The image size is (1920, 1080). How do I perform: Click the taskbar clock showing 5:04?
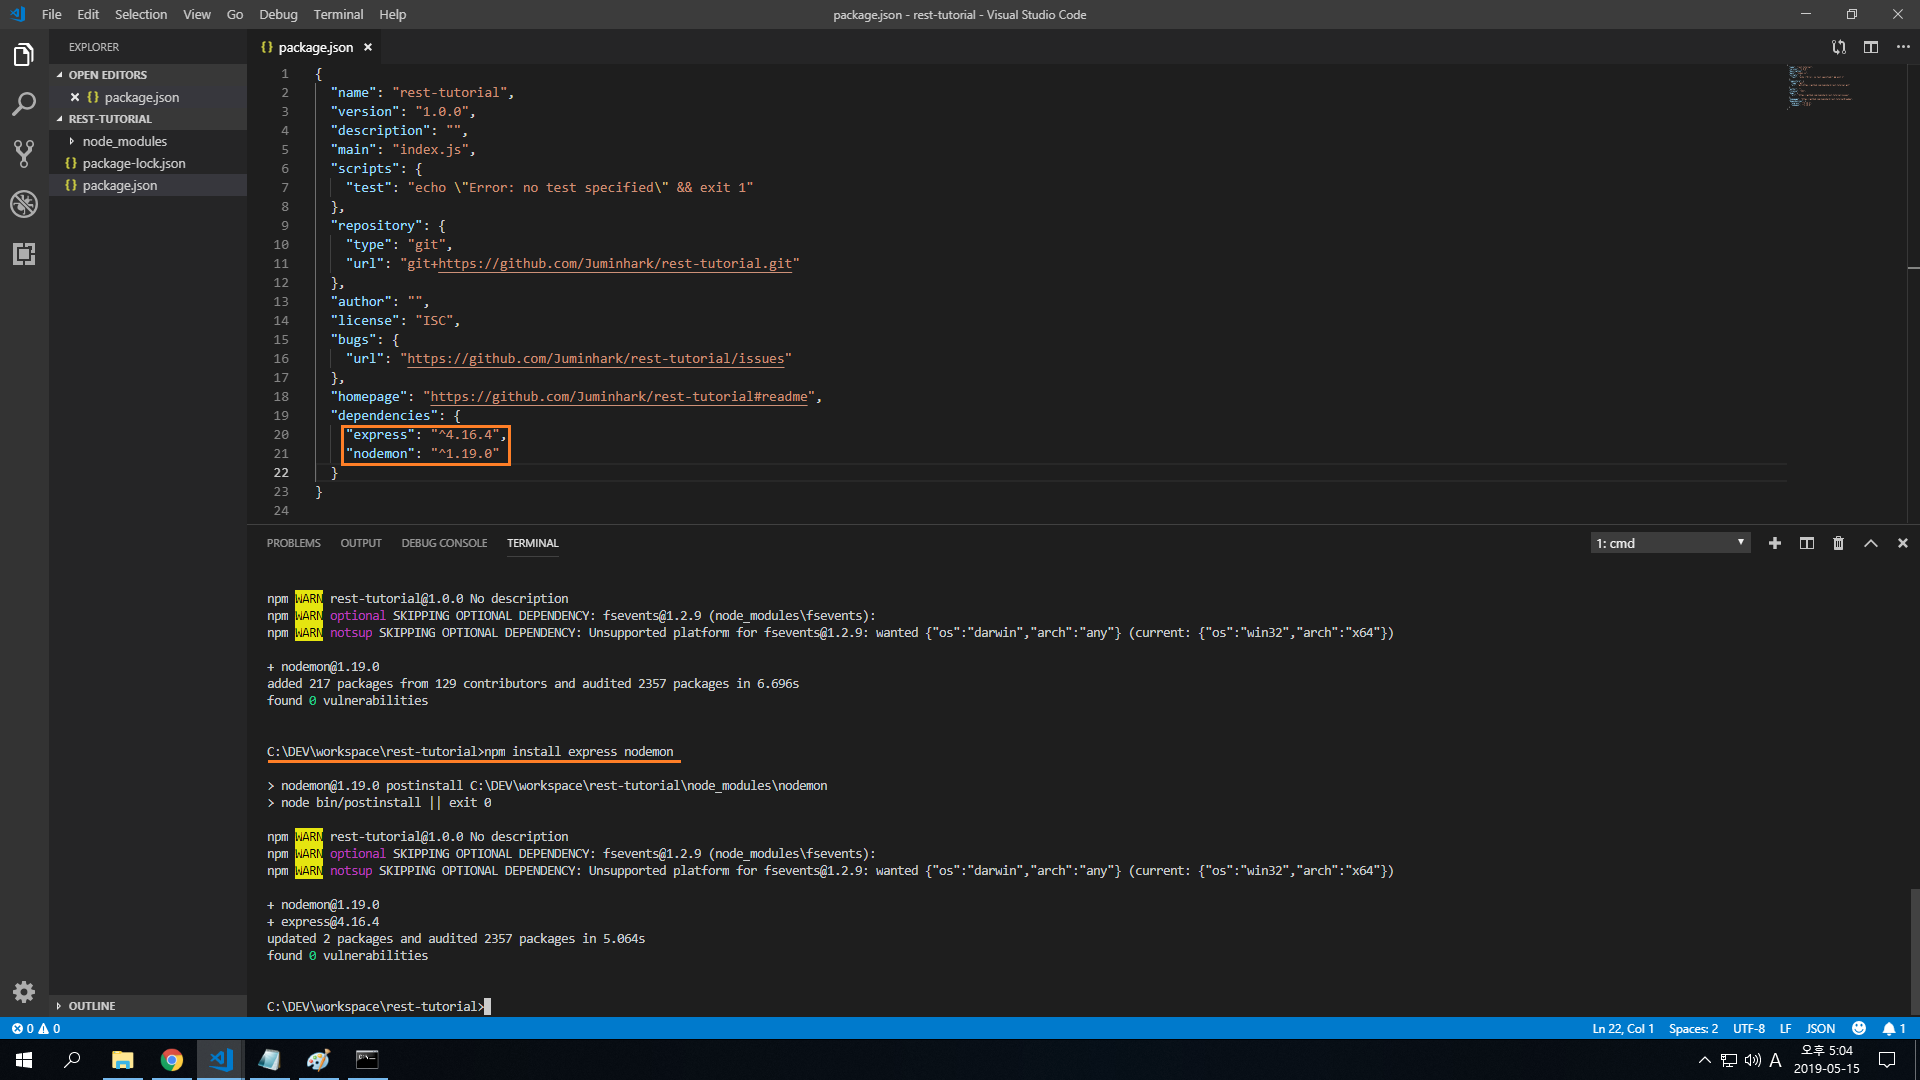pos(1826,1060)
